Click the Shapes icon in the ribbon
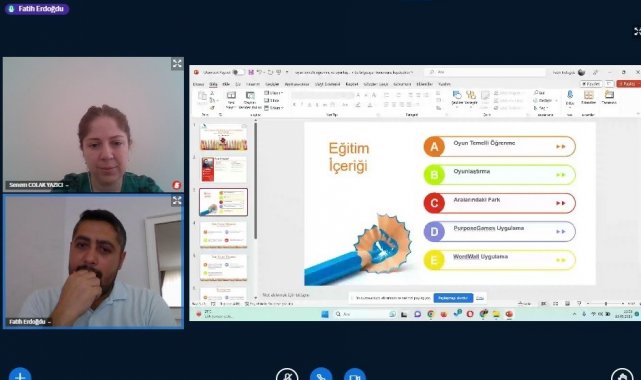 point(456,98)
